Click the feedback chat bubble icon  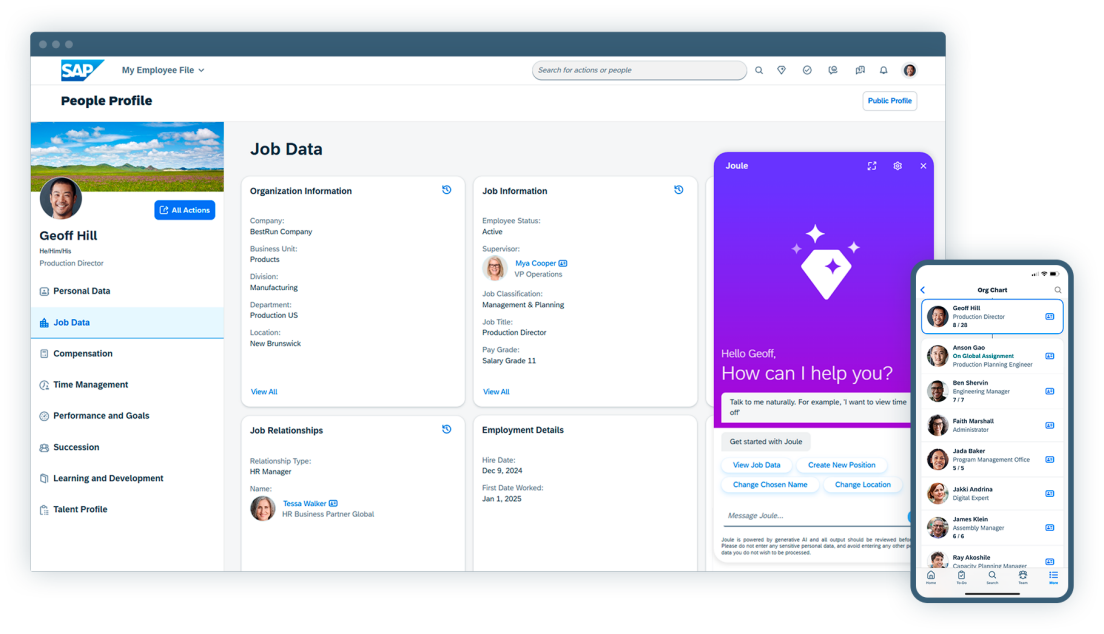tap(833, 70)
